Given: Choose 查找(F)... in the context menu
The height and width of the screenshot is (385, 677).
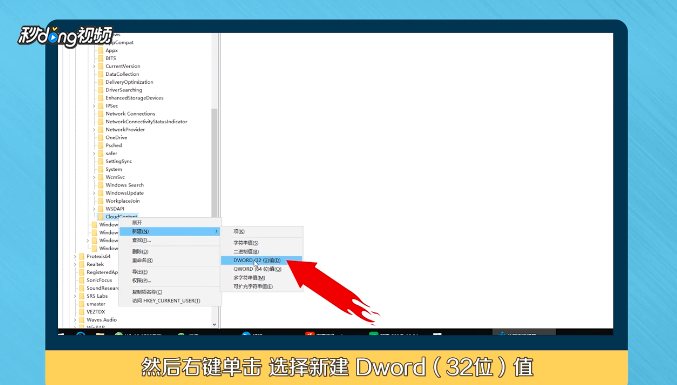Looking at the screenshot, I should tap(170, 240).
